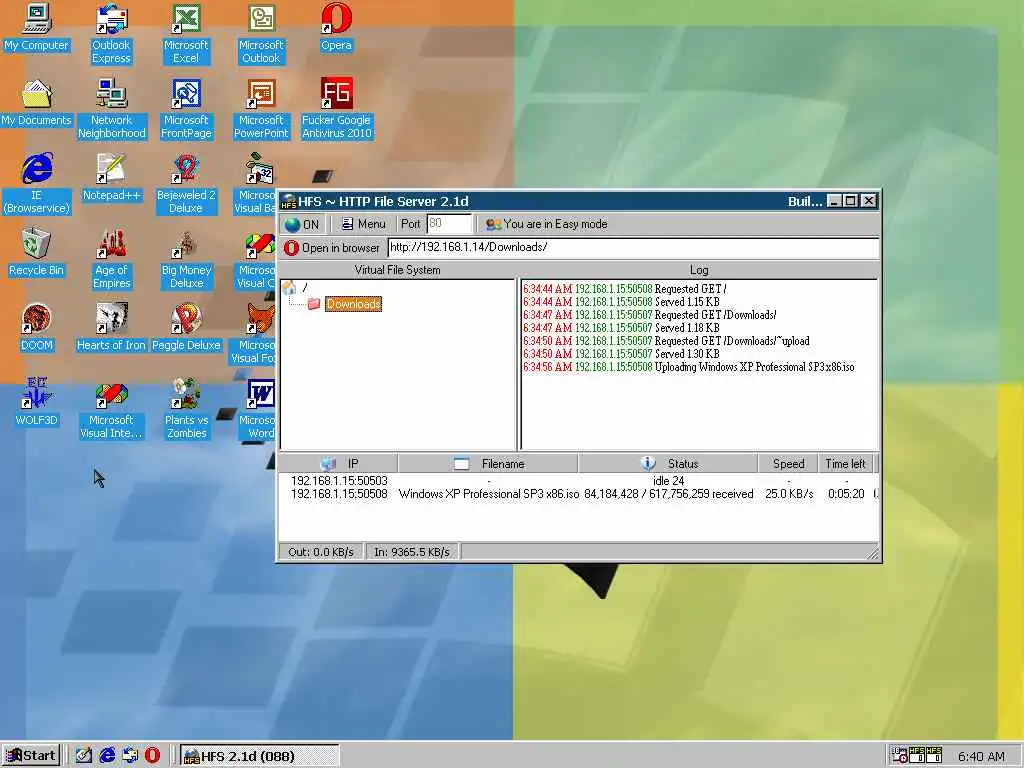Select Microsoft Visual InterDev shortcut
The image size is (1024, 768).
pyautogui.click(x=112, y=409)
